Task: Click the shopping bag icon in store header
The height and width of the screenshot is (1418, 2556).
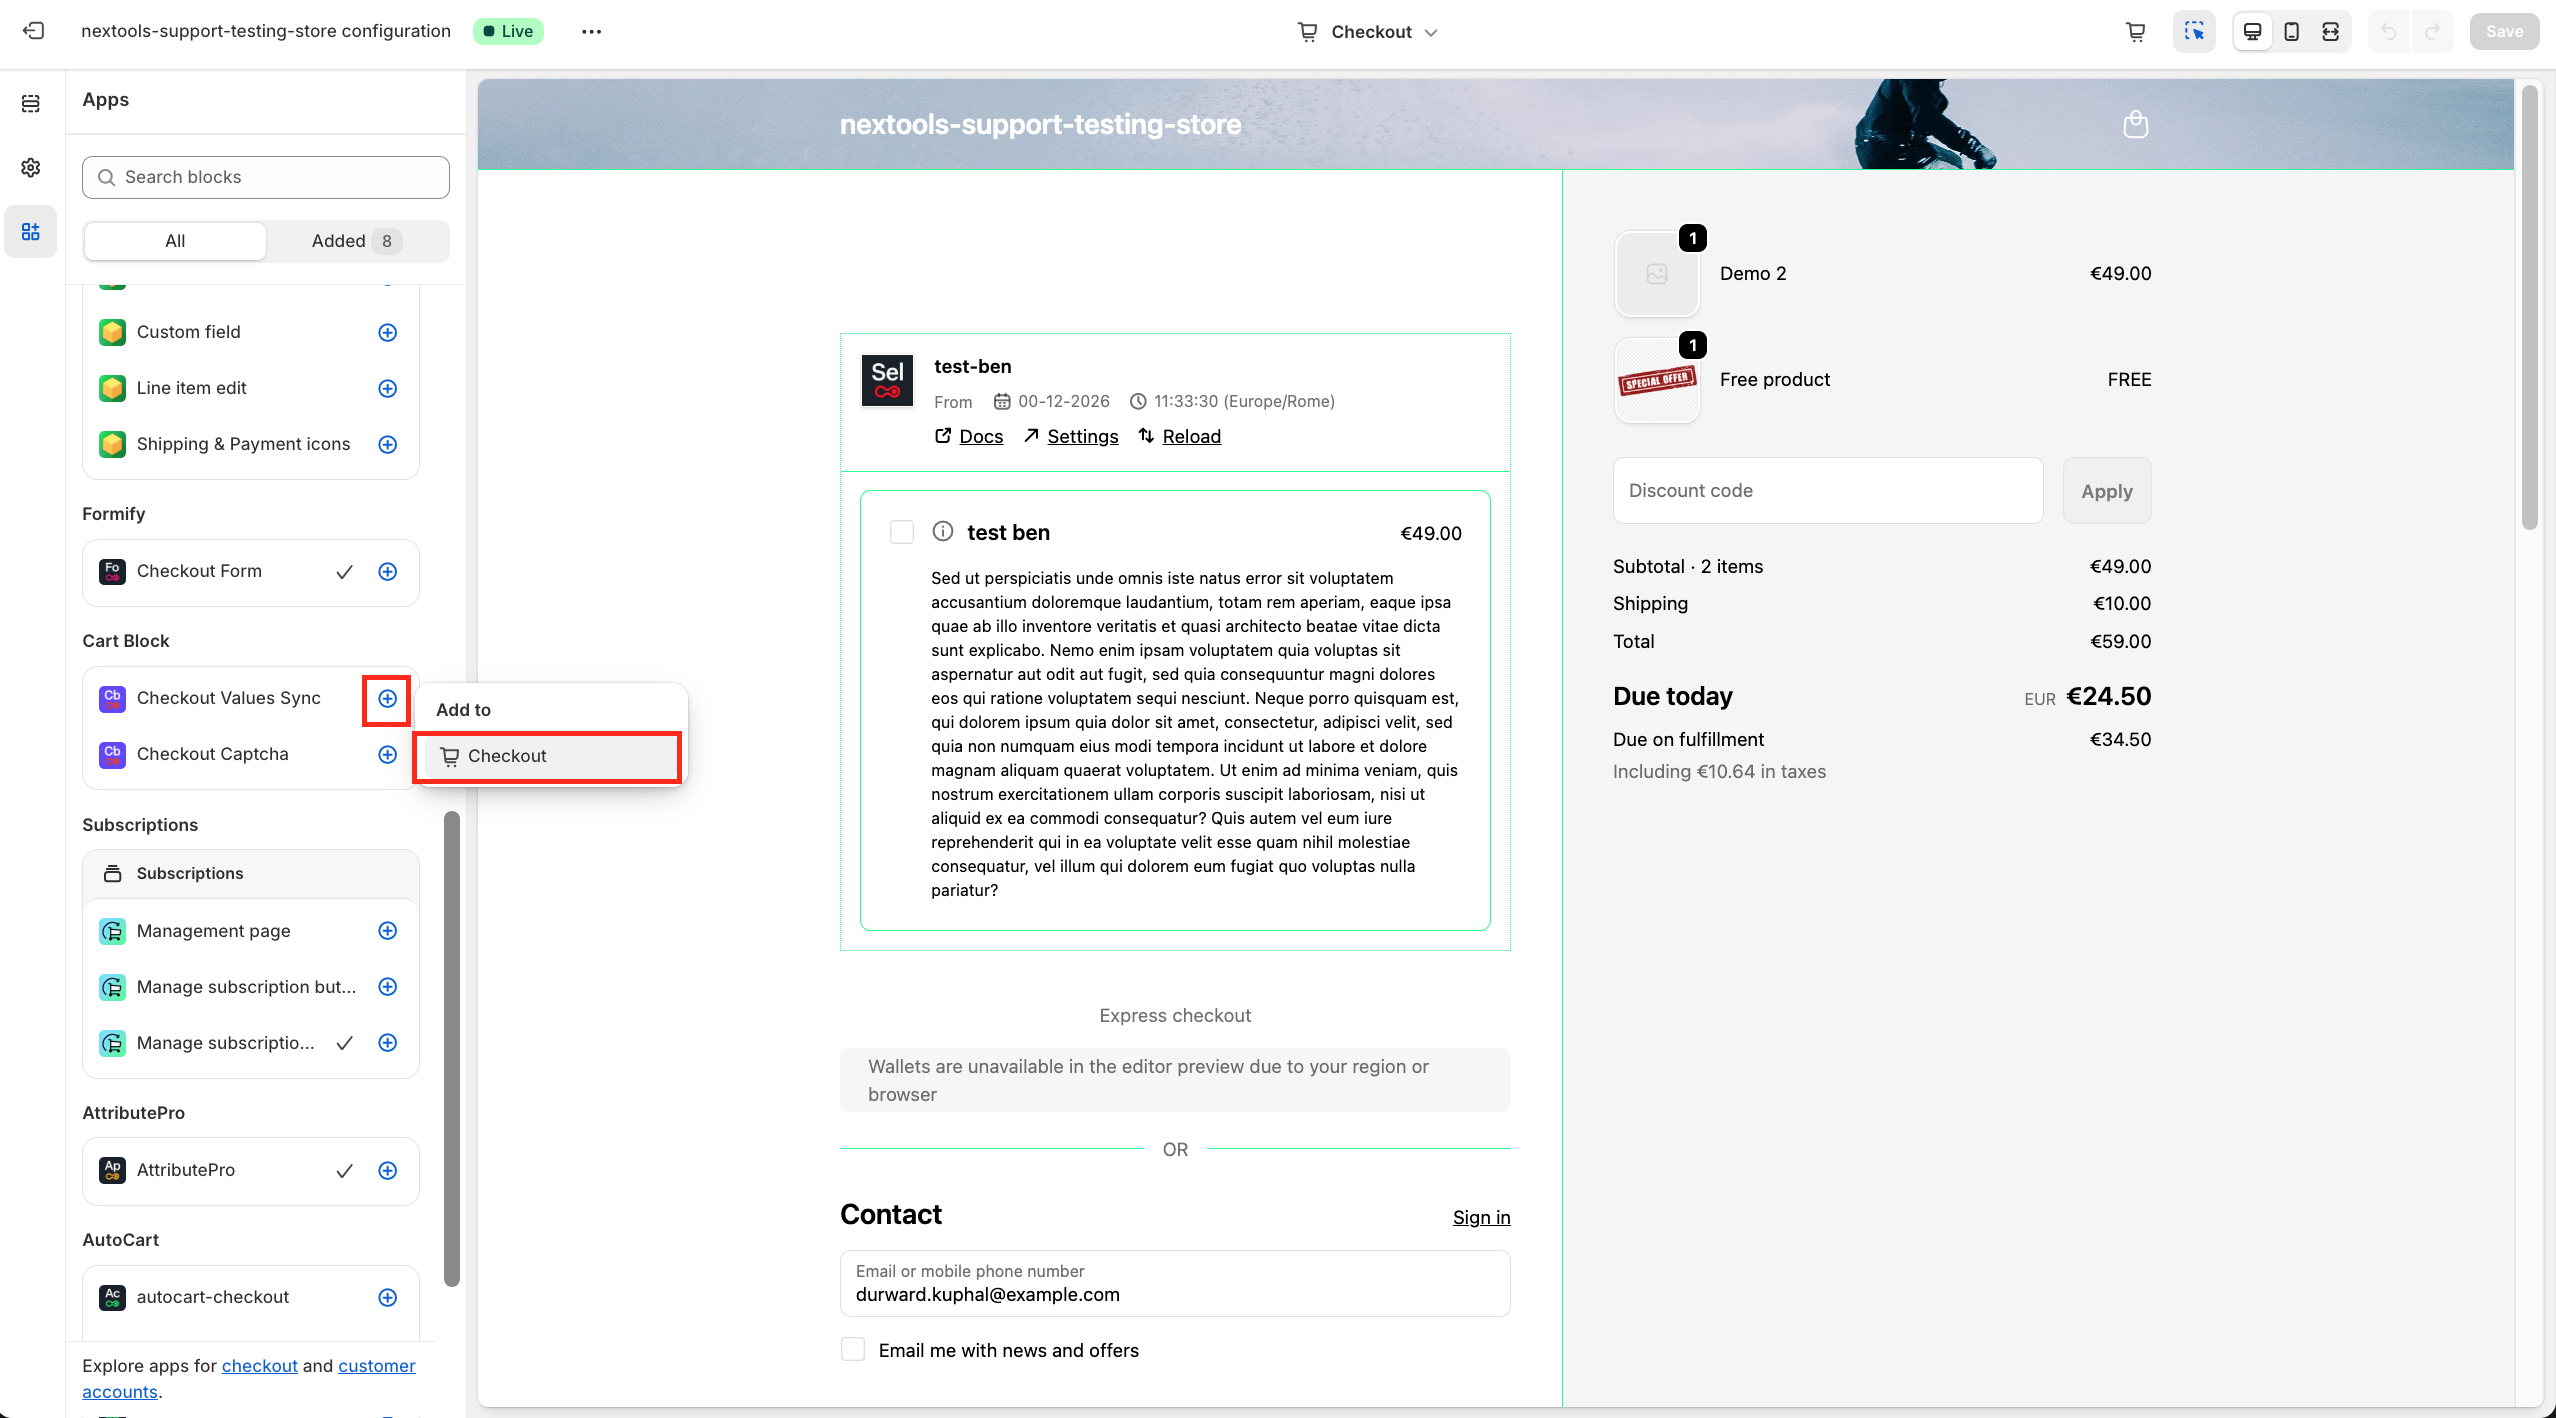Action: click(2135, 124)
